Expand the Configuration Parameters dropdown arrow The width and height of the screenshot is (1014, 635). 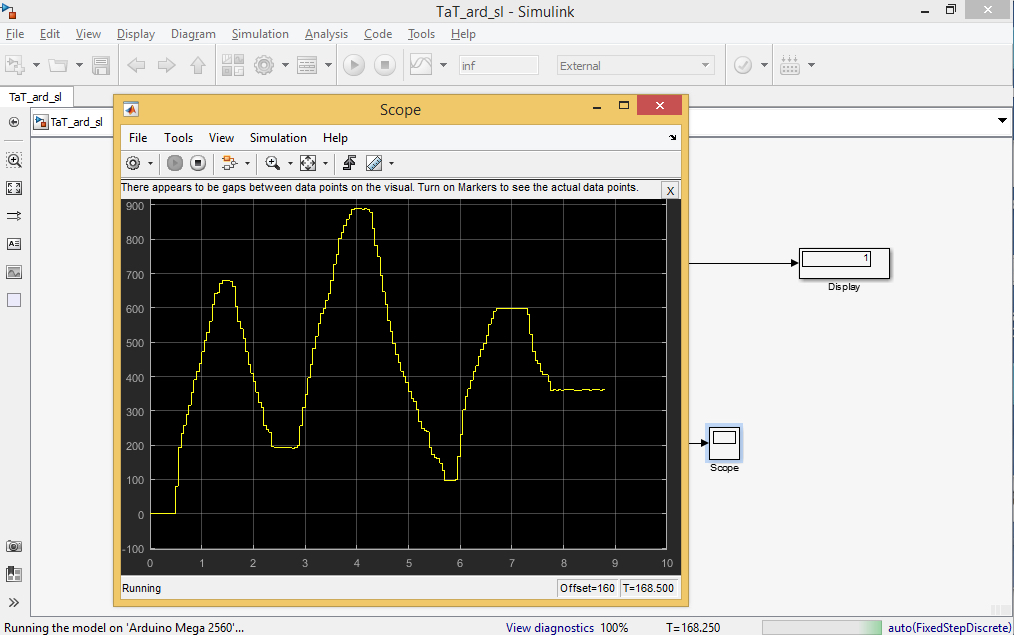(x=285, y=65)
